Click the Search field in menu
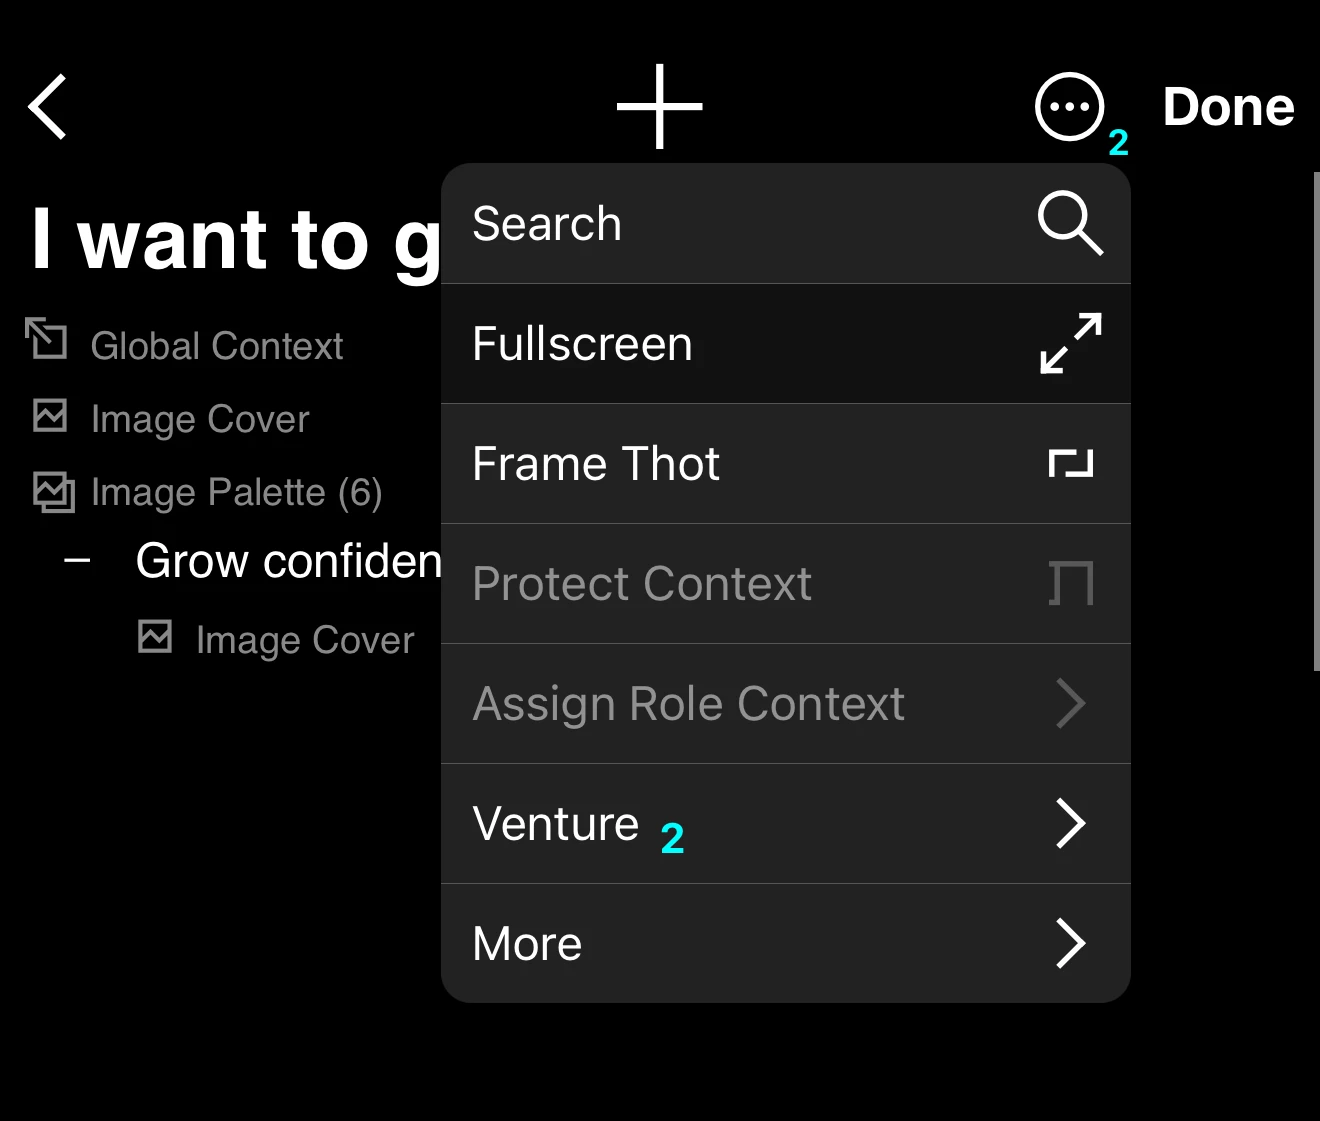 click(786, 224)
